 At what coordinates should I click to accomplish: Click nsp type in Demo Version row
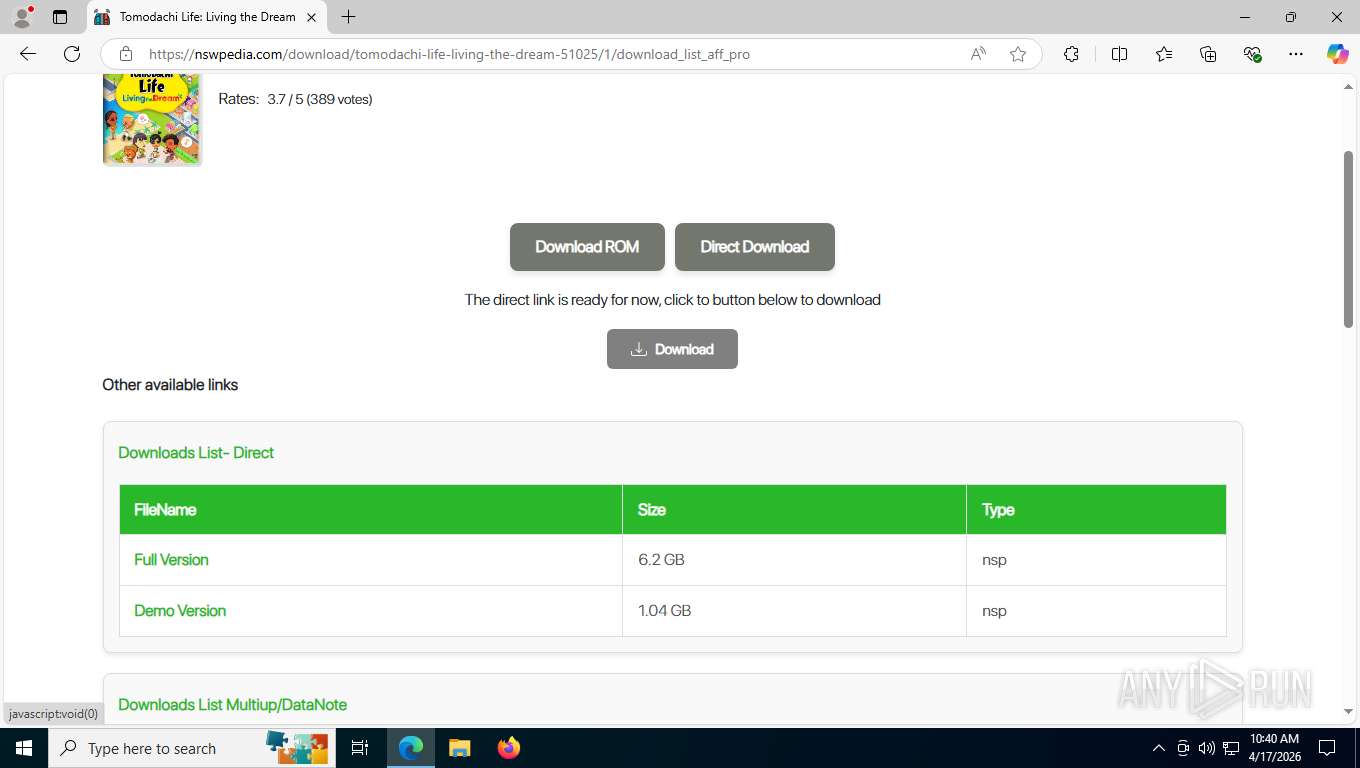point(994,611)
